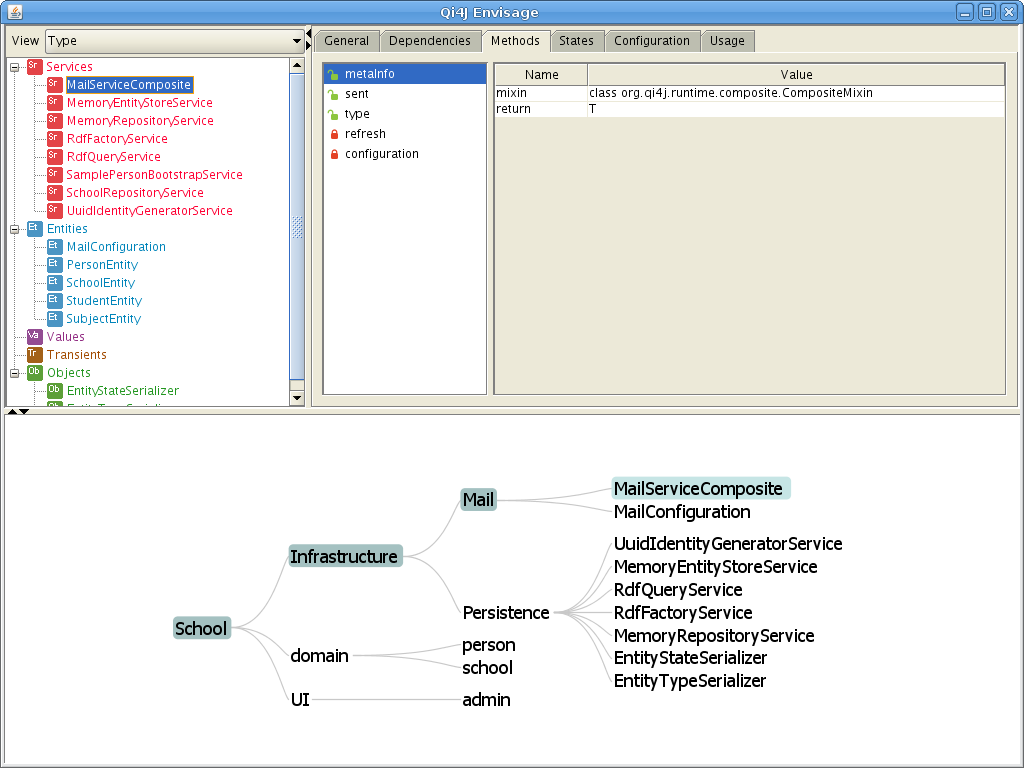Click the Name column header

(541, 75)
